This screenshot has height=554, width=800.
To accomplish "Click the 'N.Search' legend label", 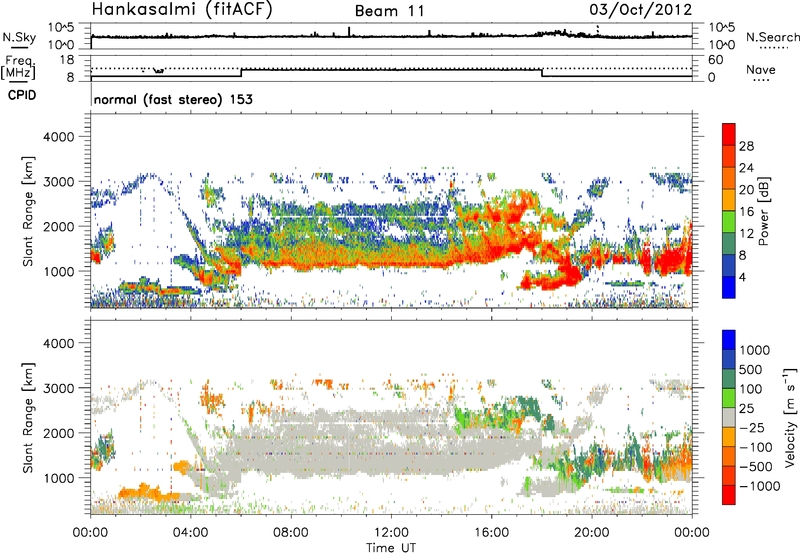I will (x=772, y=37).
